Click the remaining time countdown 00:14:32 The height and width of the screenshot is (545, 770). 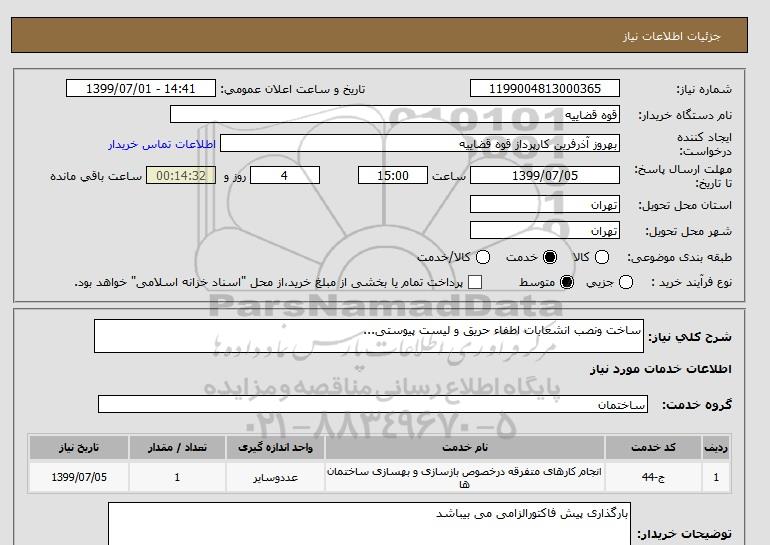click(x=181, y=175)
